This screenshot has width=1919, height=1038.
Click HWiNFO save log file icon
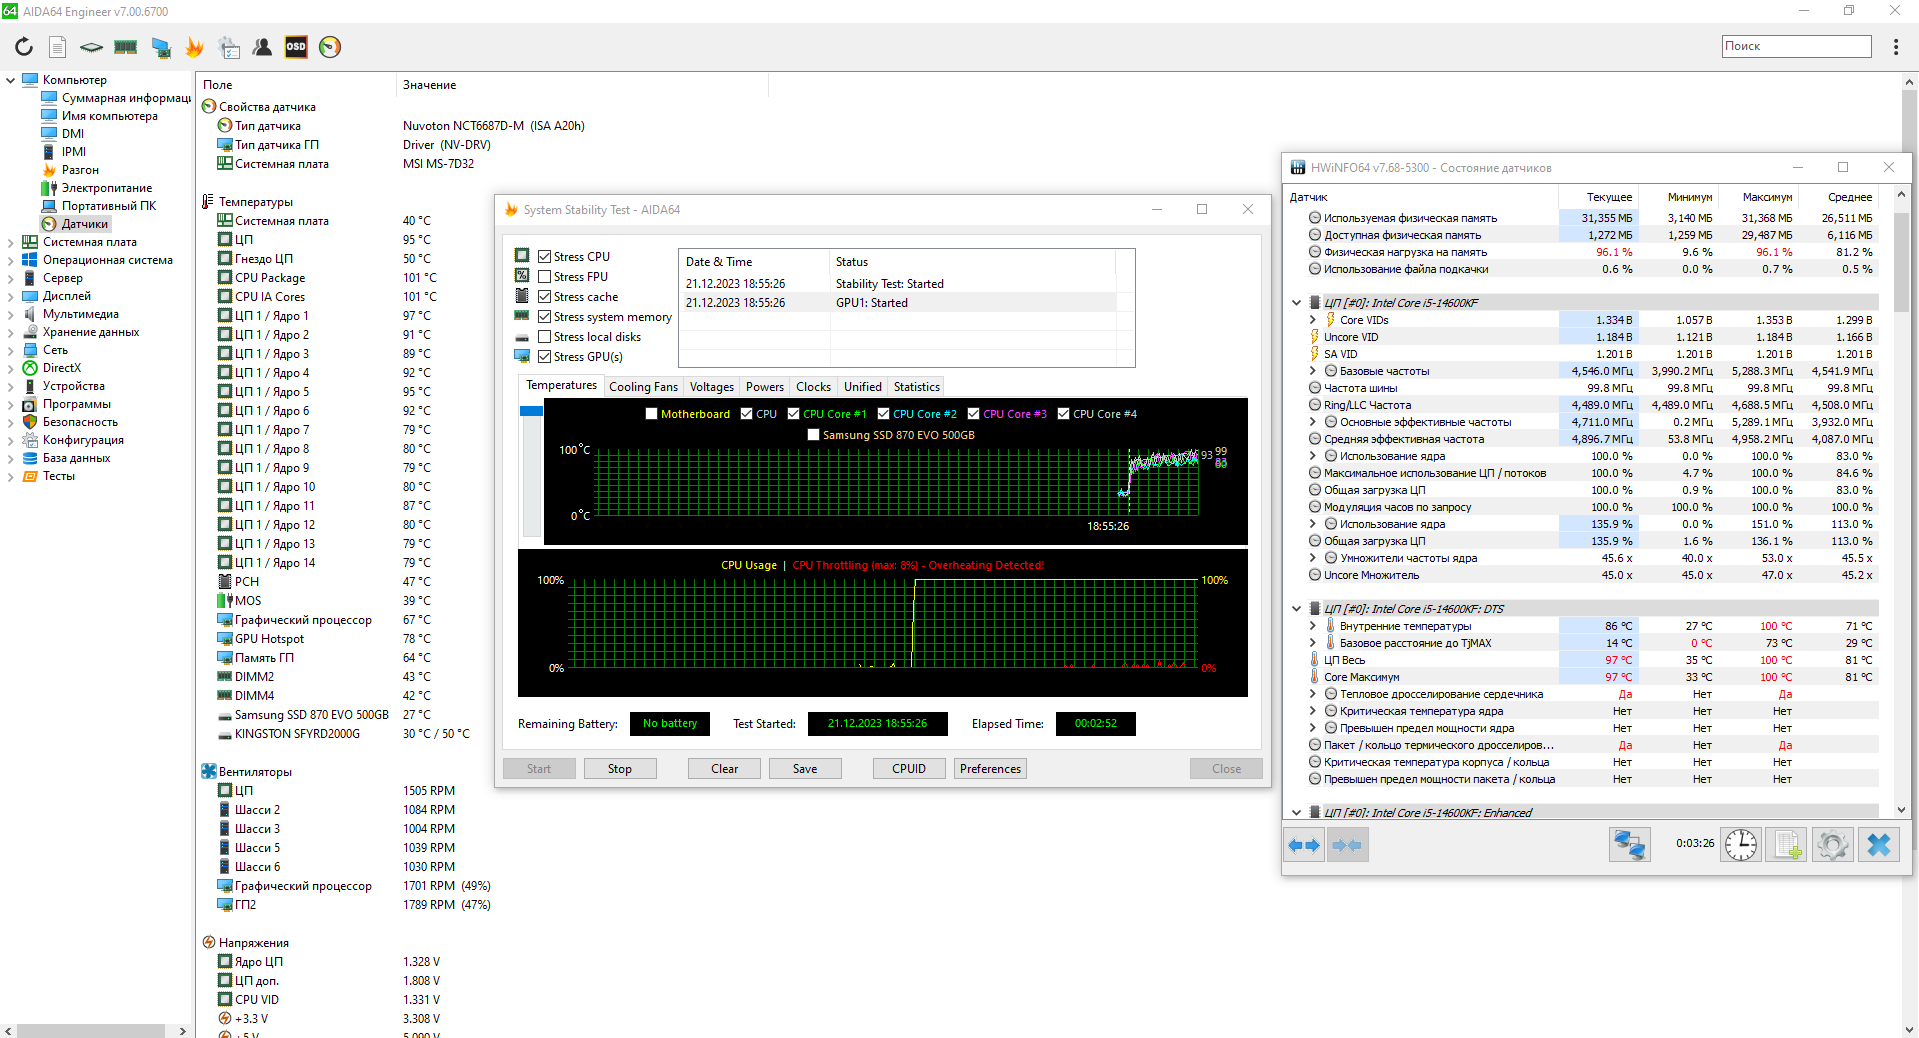1787,845
